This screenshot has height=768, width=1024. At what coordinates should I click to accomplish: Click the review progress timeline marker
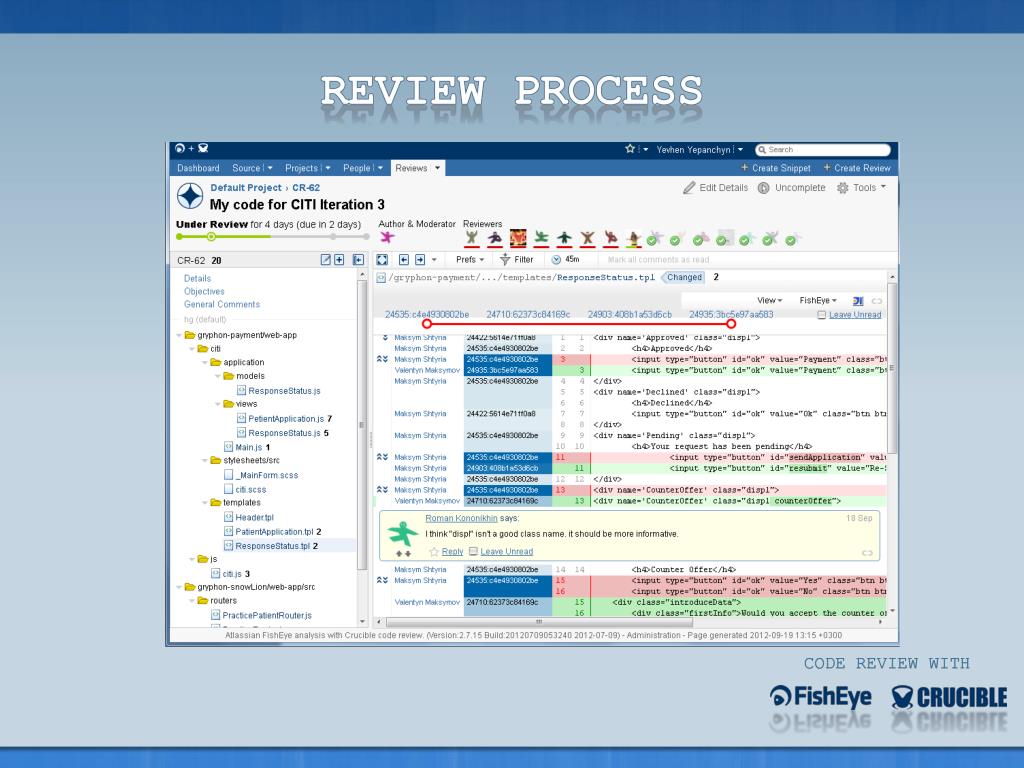coord(211,236)
